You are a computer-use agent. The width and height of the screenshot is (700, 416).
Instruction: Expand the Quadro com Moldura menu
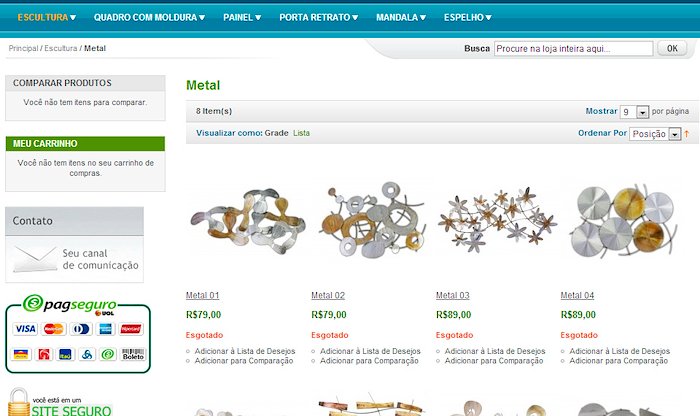(149, 17)
